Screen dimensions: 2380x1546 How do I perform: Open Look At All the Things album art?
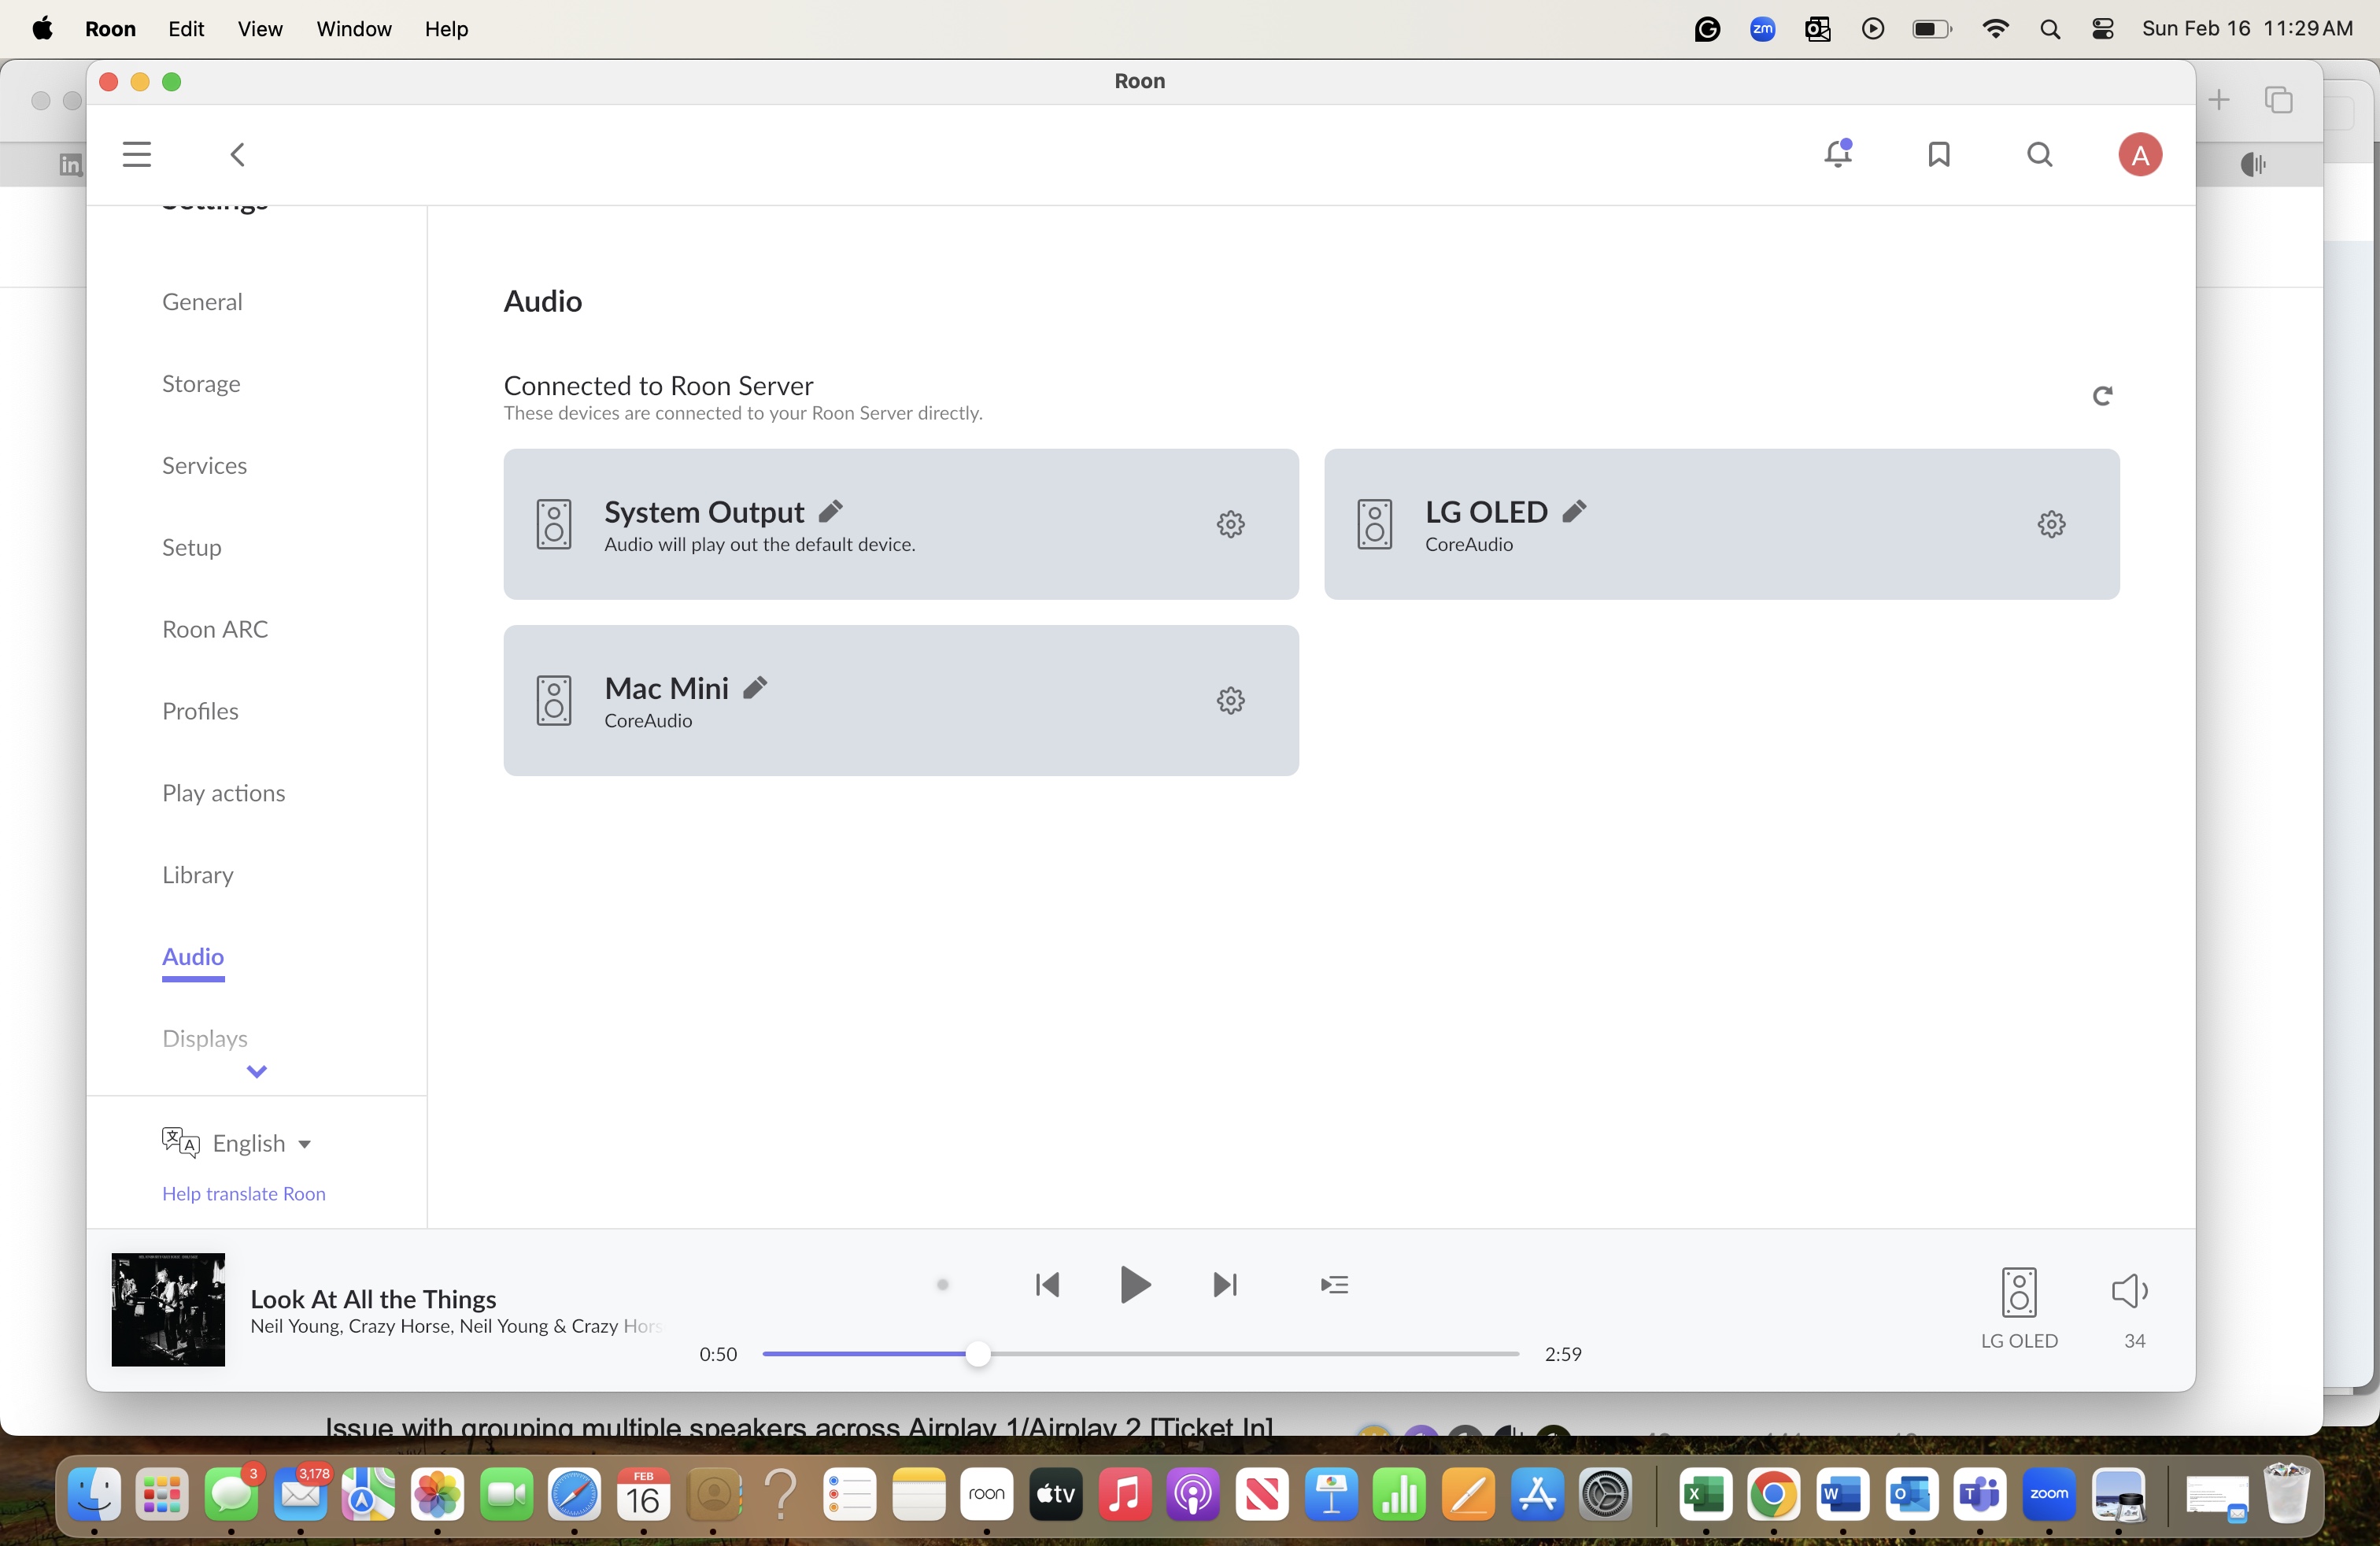click(x=168, y=1309)
